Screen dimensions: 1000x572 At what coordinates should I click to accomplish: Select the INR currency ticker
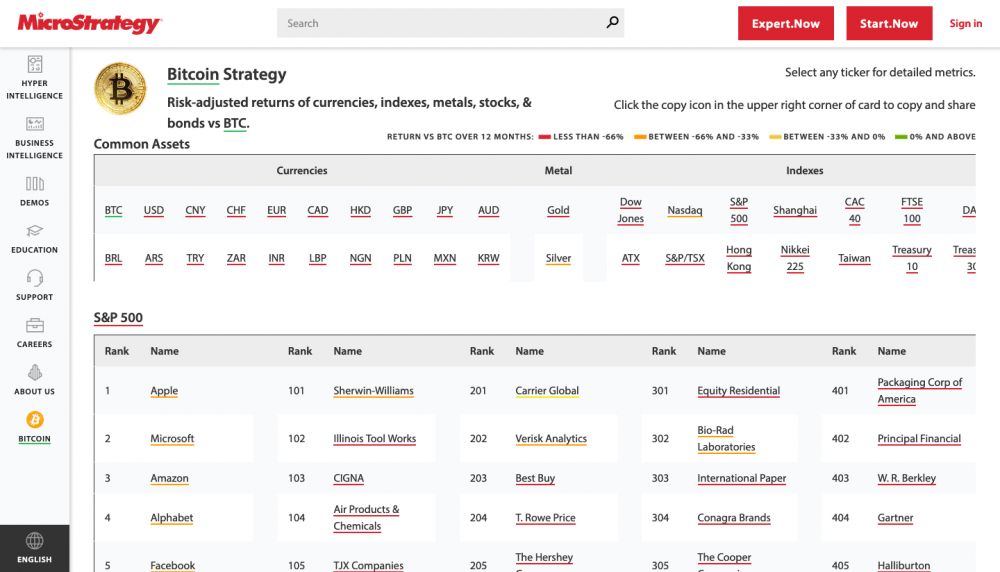tap(276, 258)
